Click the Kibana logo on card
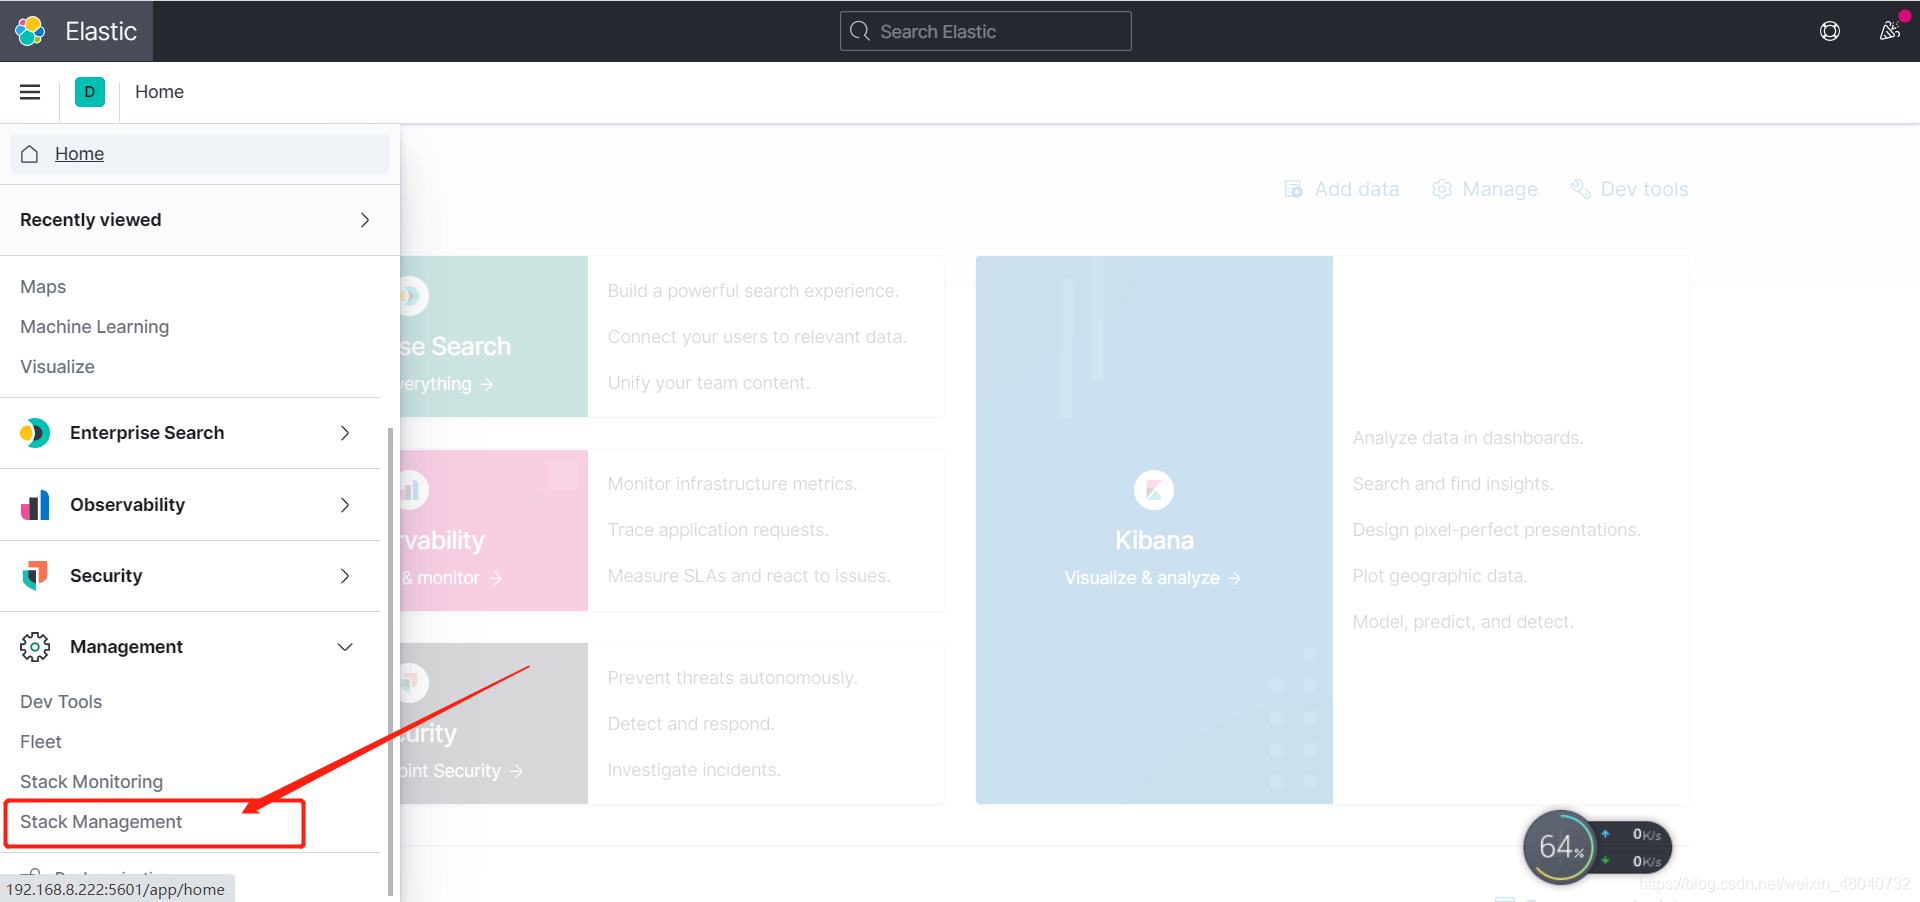Image resolution: width=1920 pixels, height=902 pixels. (x=1154, y=490)
